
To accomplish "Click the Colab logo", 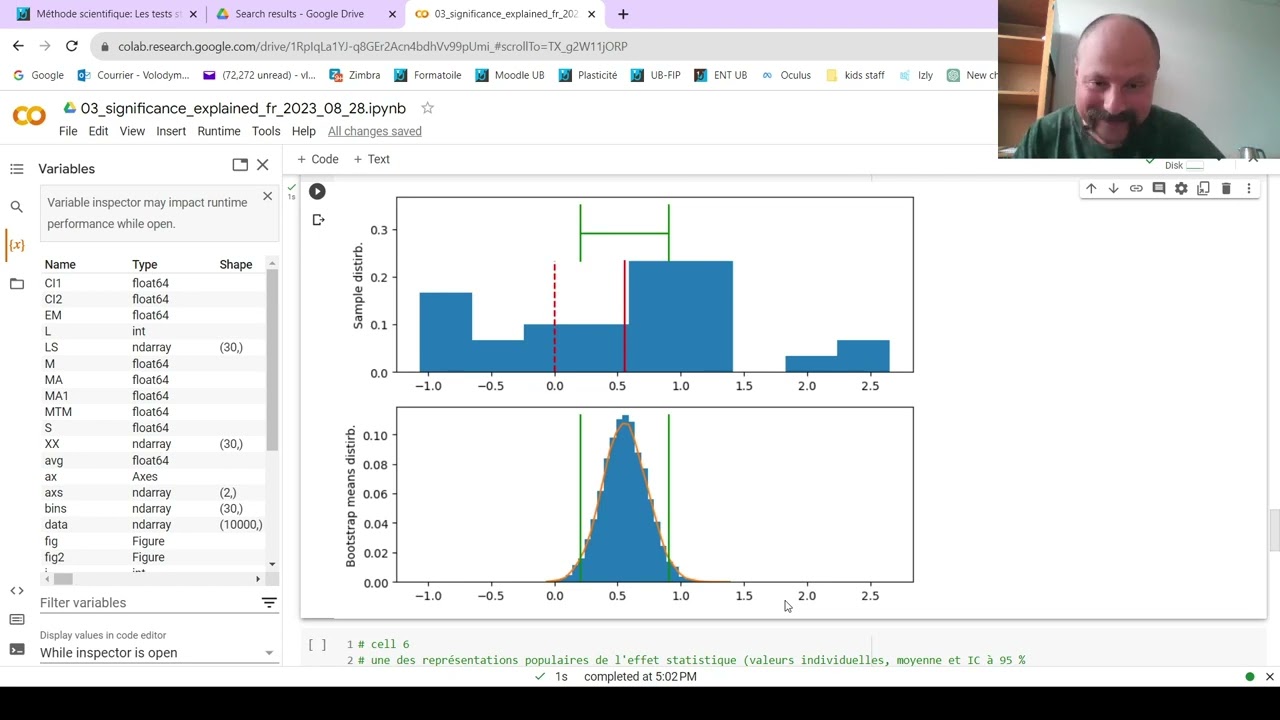I will coord(29,116).
